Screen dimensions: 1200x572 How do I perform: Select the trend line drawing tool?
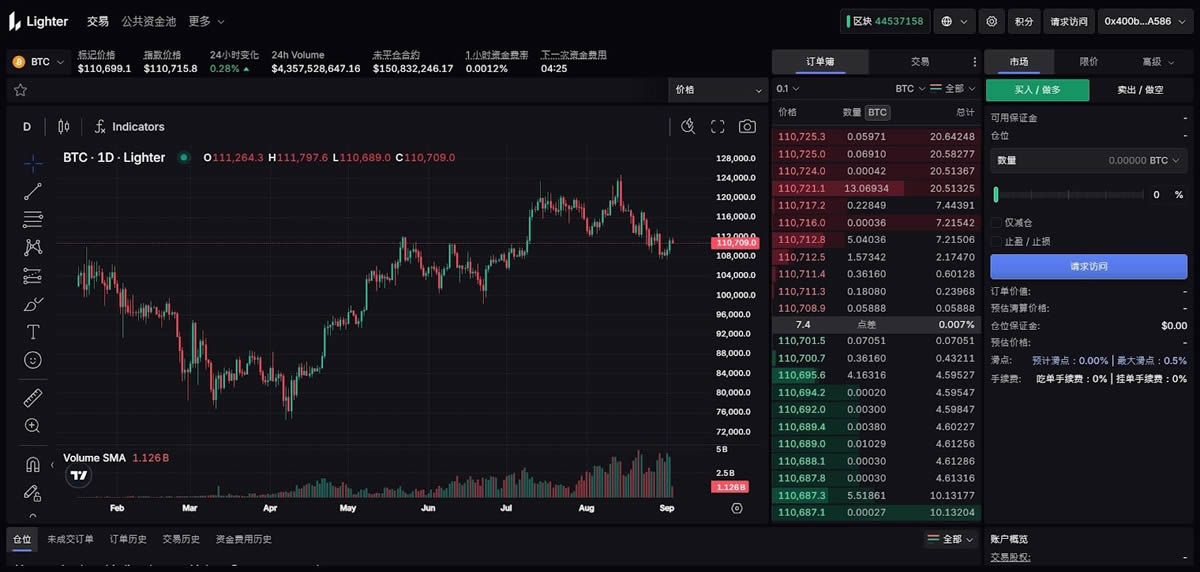pyautogui.click(x=32, y=191)
